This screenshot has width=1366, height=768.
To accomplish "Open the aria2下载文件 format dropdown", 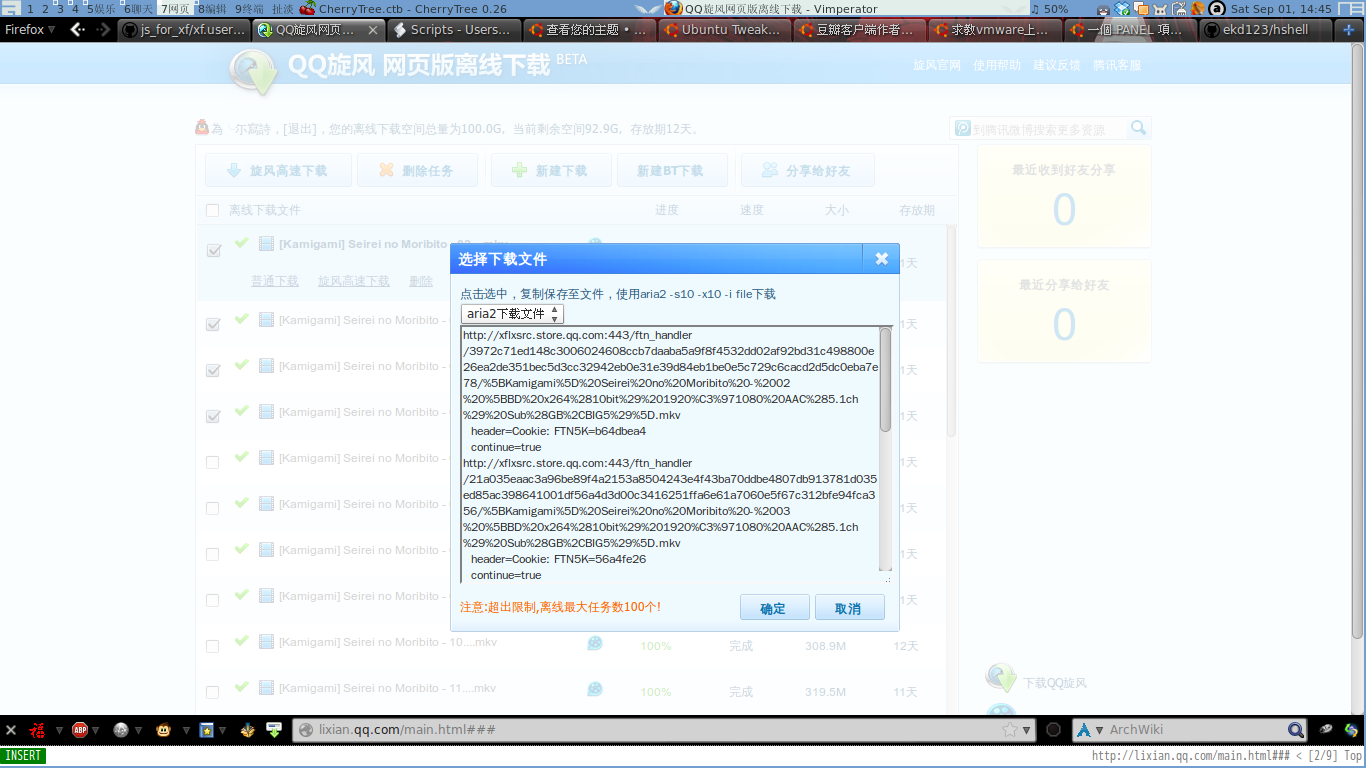I will coord(512,314).
